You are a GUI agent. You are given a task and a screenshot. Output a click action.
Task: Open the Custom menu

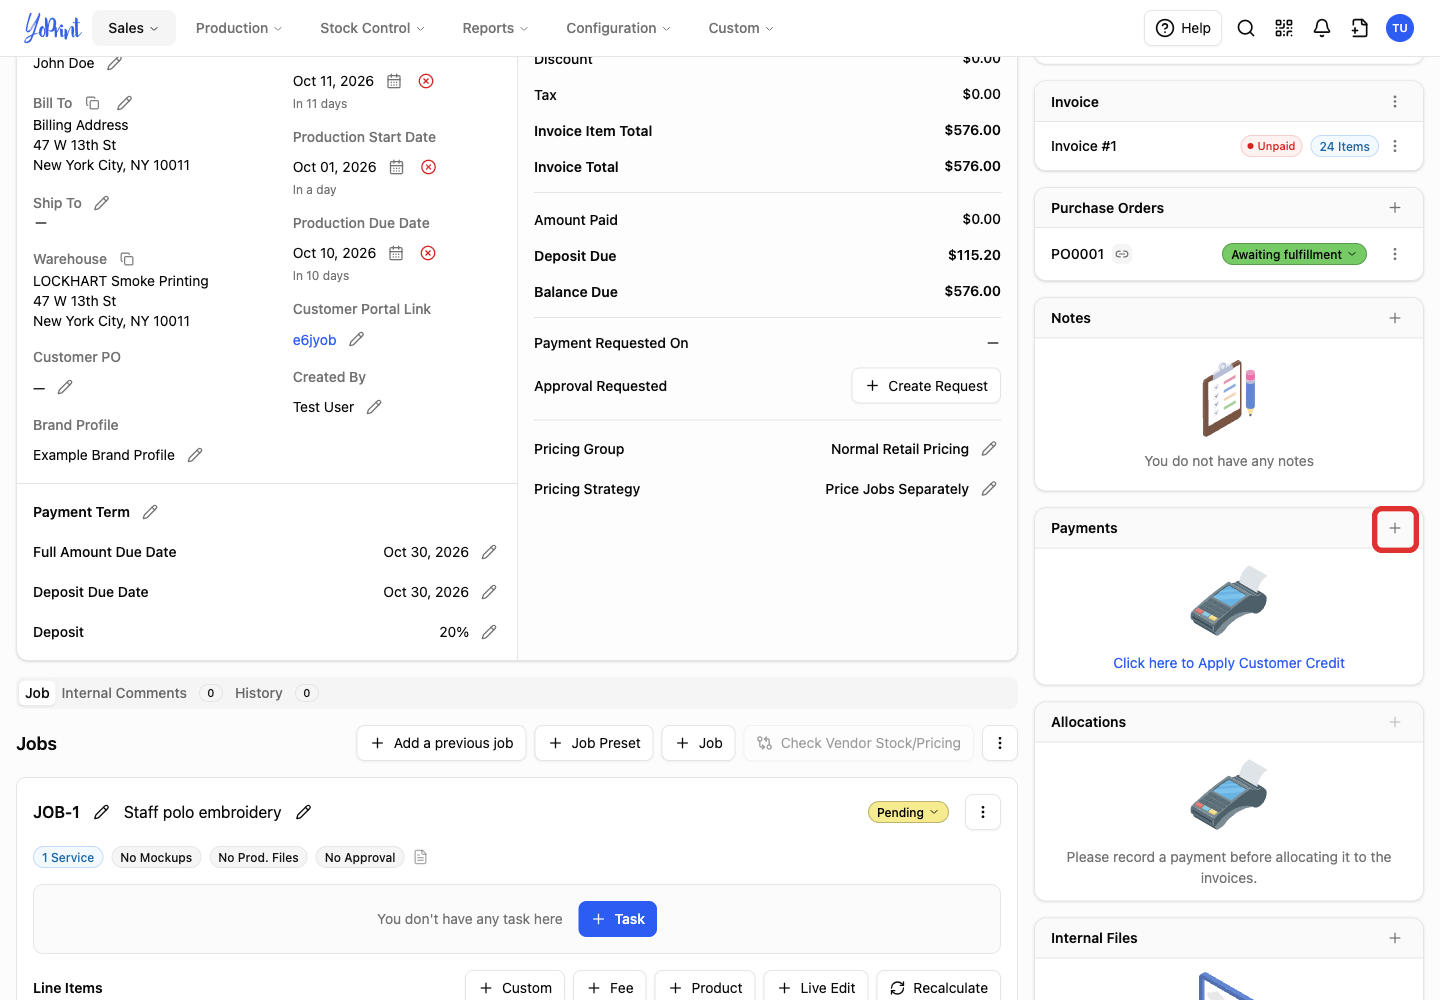click(x=741, y=28)
